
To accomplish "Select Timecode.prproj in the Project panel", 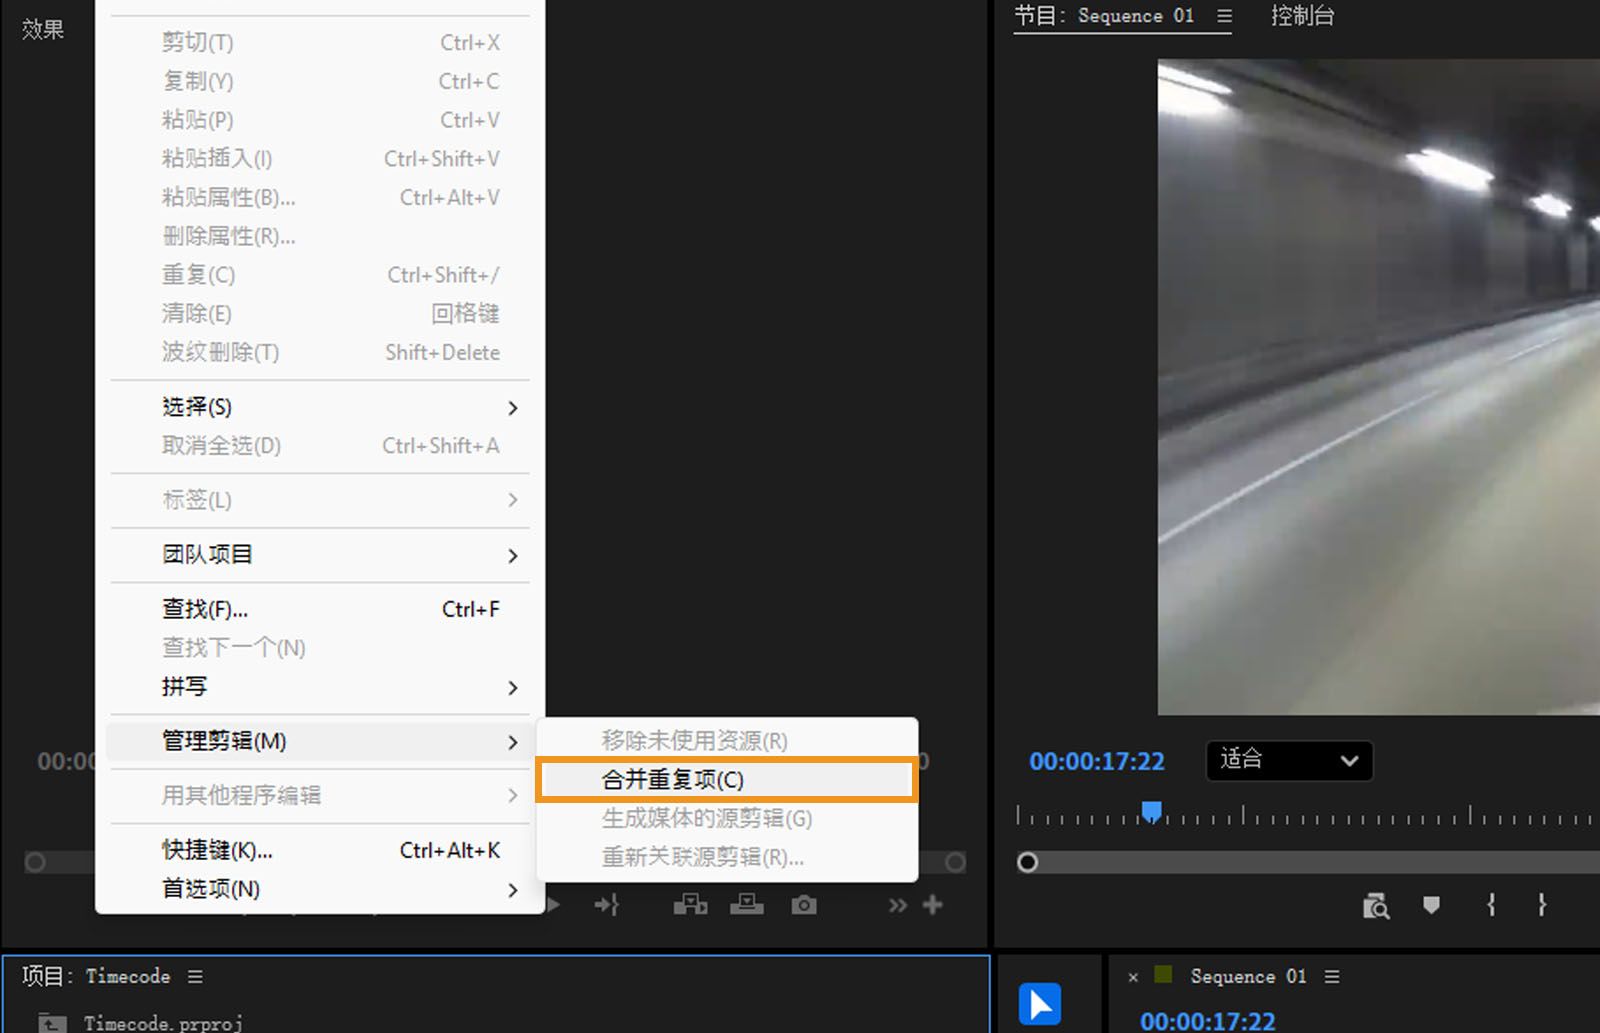I will 163,1021.
